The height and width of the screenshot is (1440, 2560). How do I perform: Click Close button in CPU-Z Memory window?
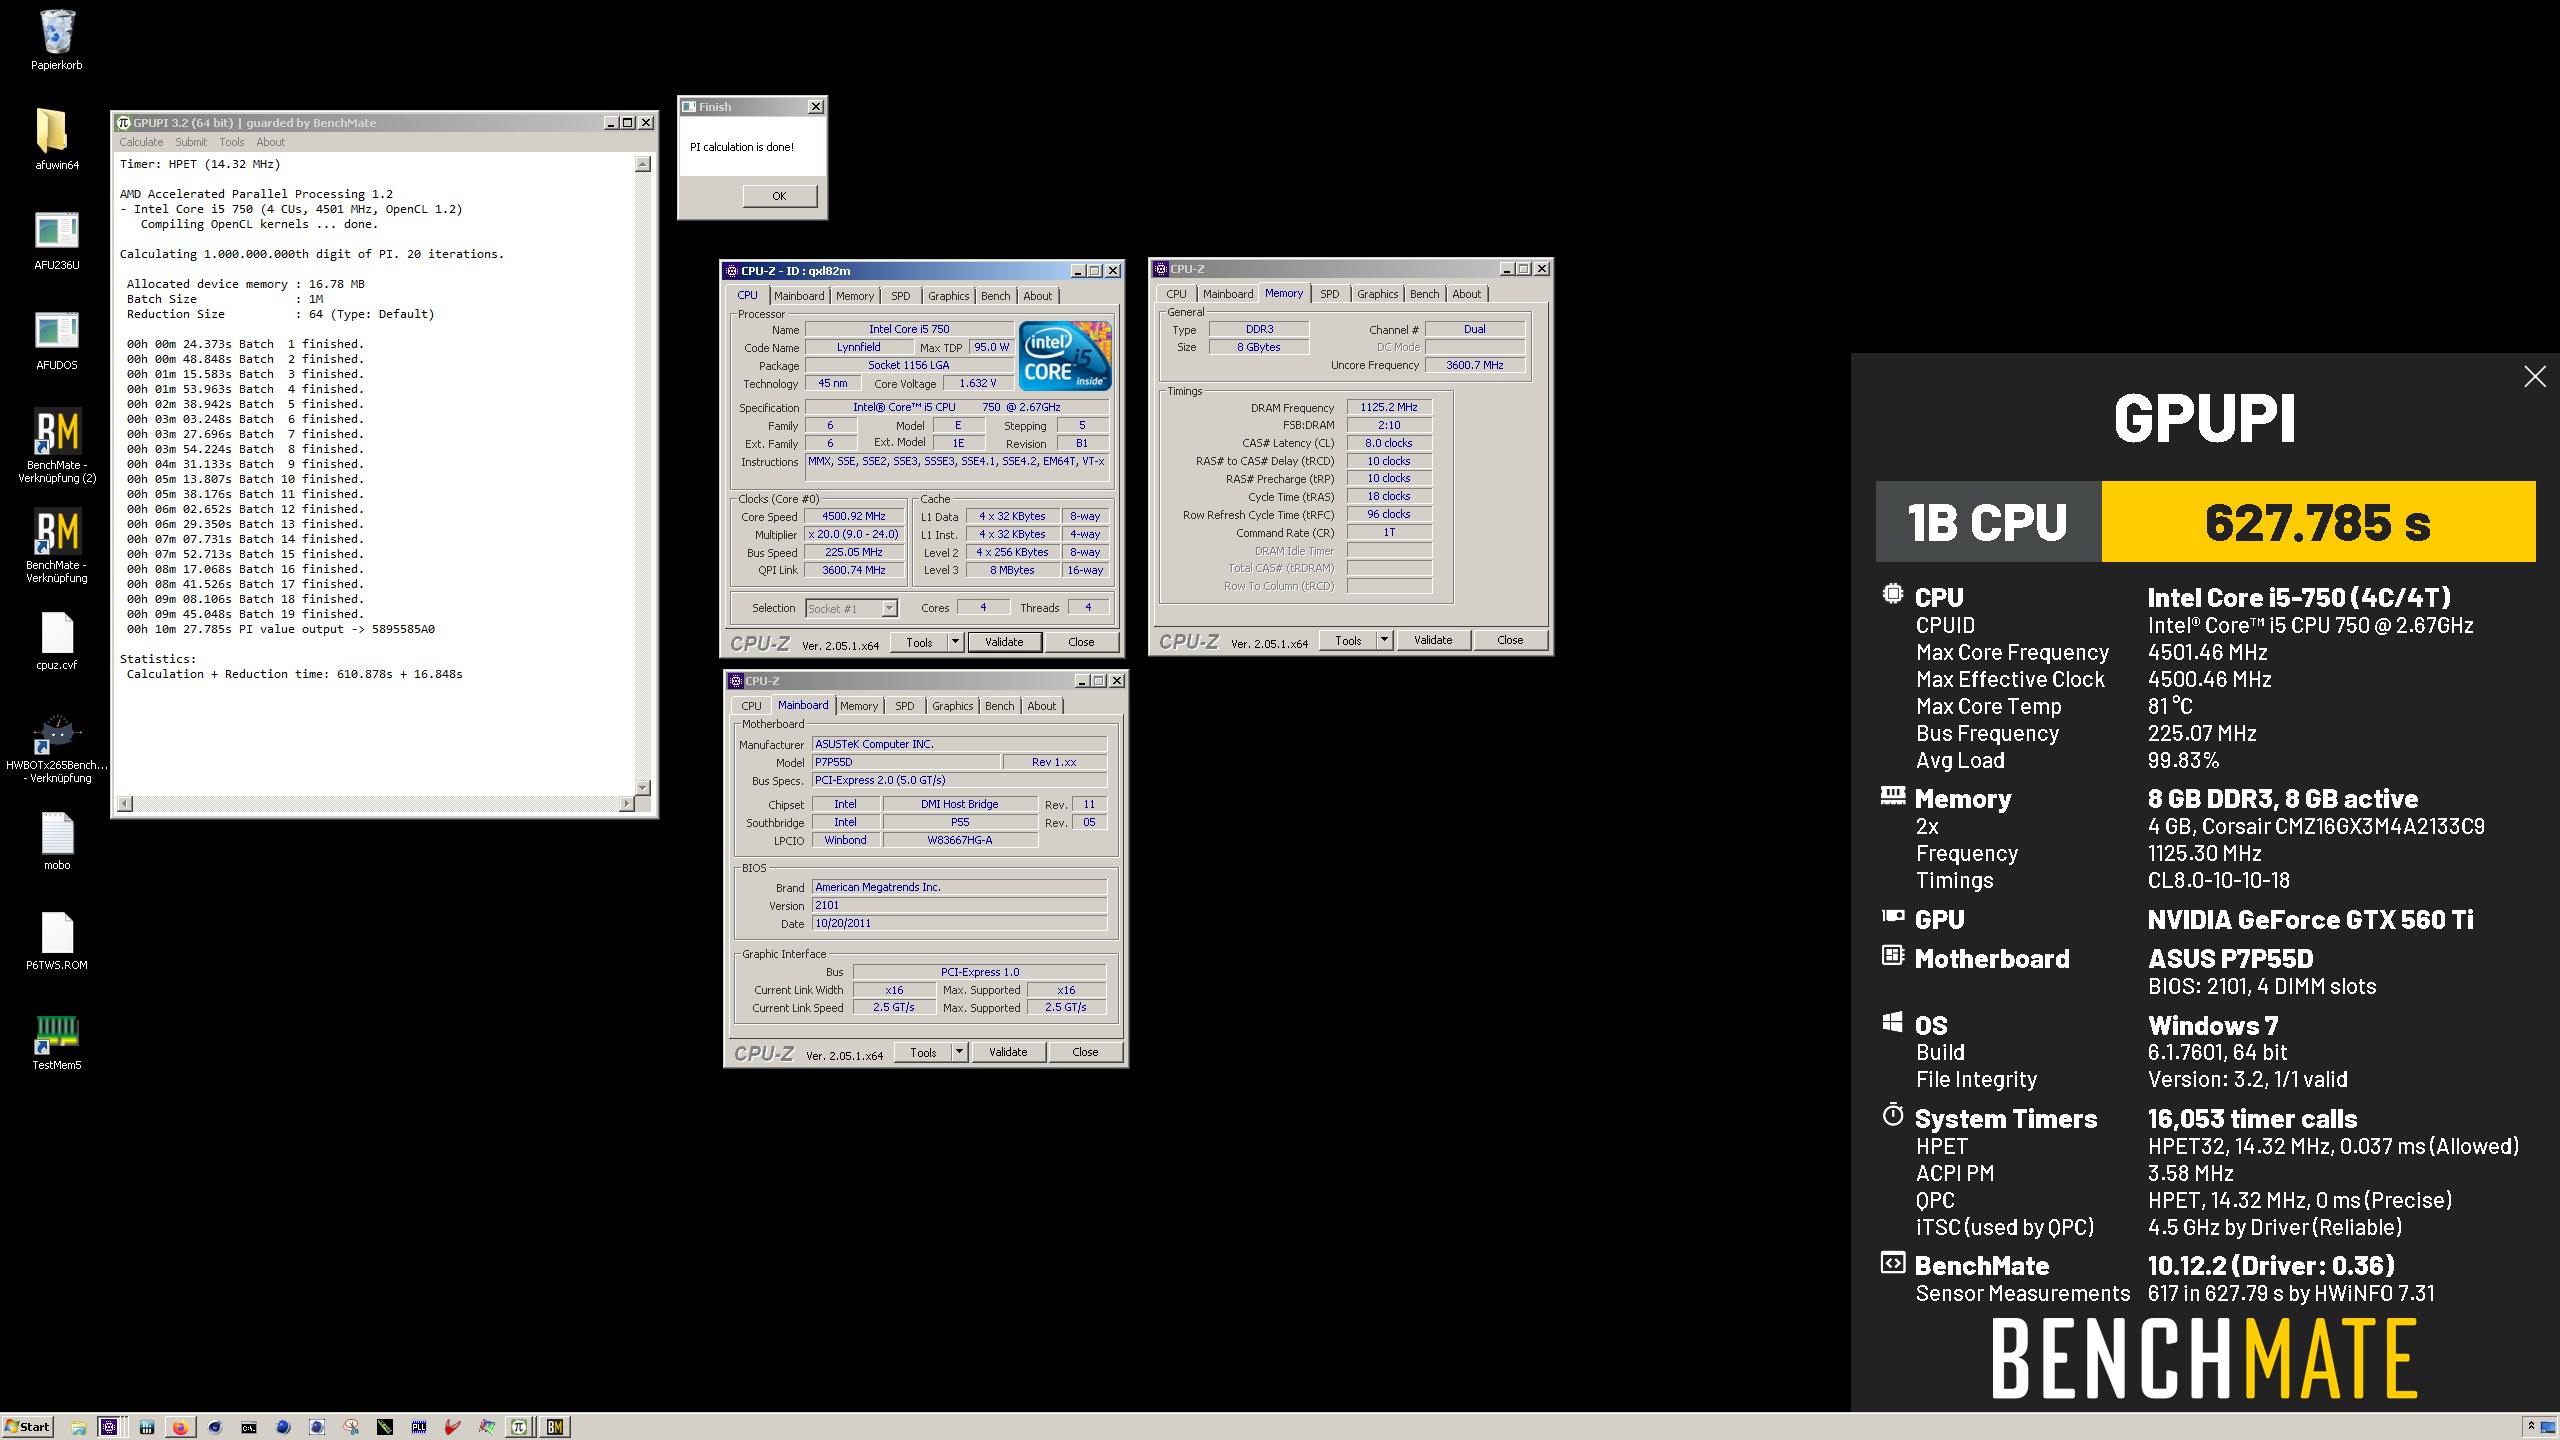coord(1510,640)
